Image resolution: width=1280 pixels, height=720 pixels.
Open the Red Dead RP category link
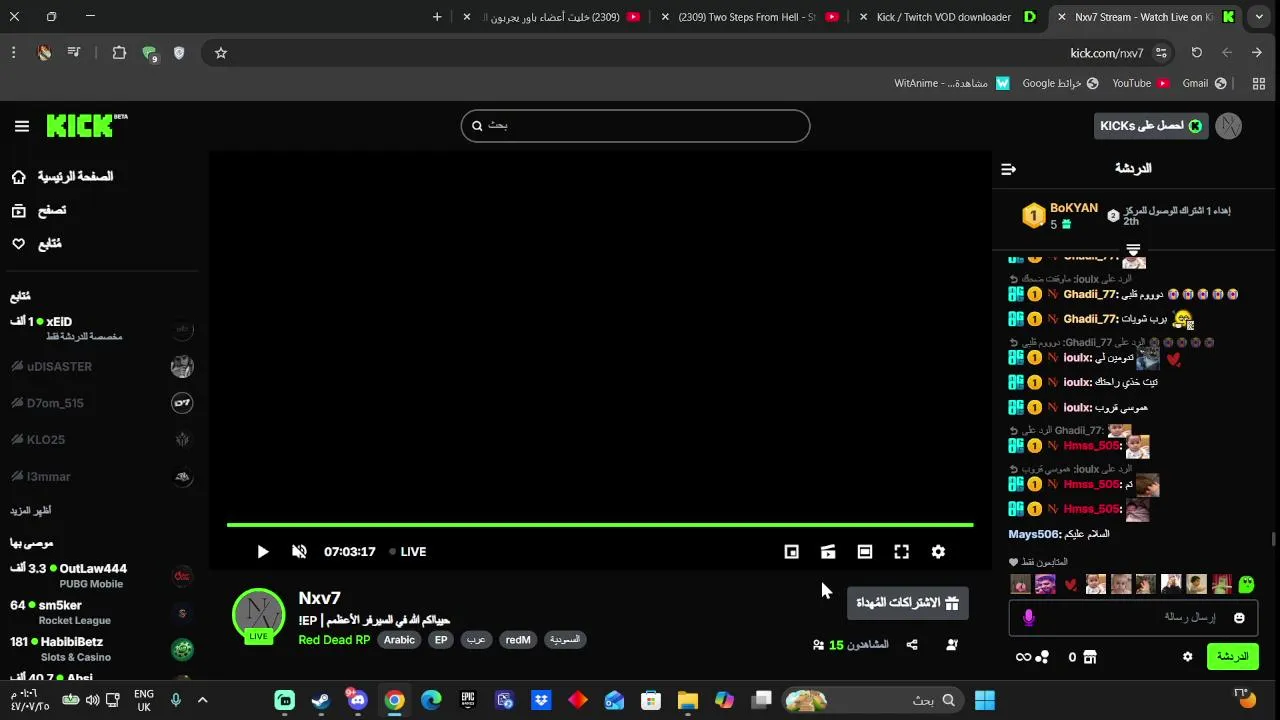coord(334,640)
